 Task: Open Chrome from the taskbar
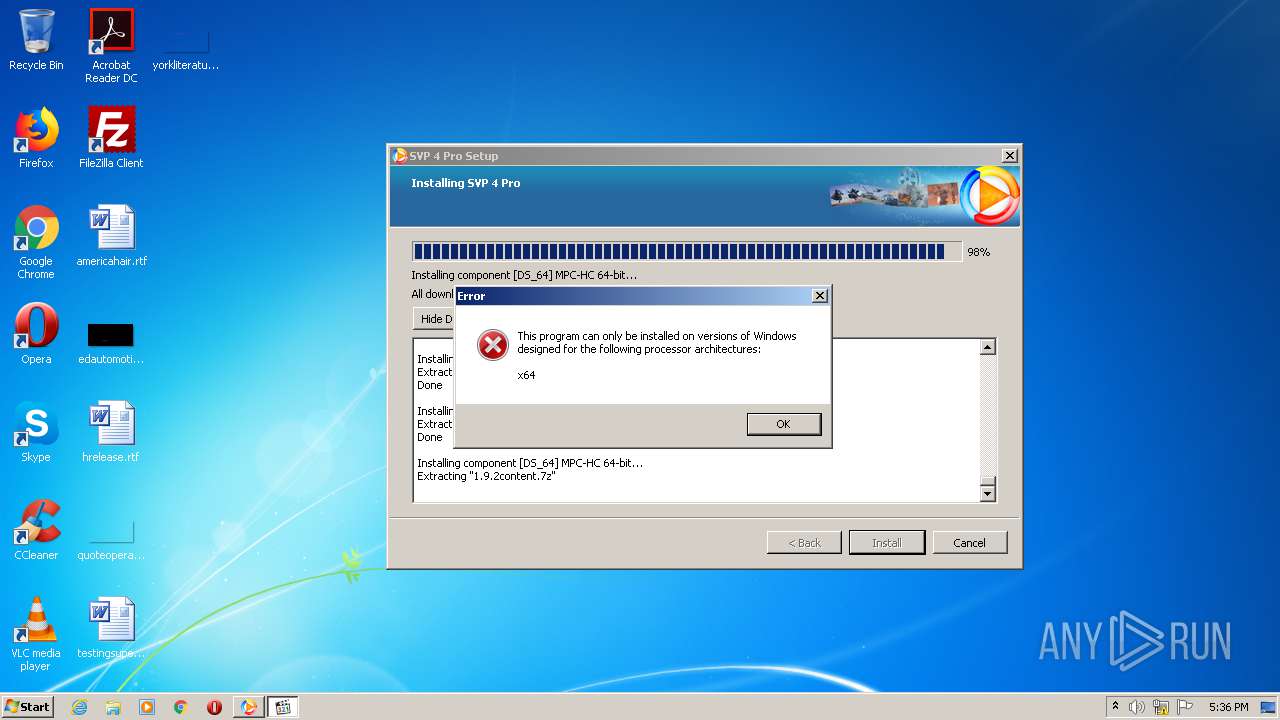point(181,707)
